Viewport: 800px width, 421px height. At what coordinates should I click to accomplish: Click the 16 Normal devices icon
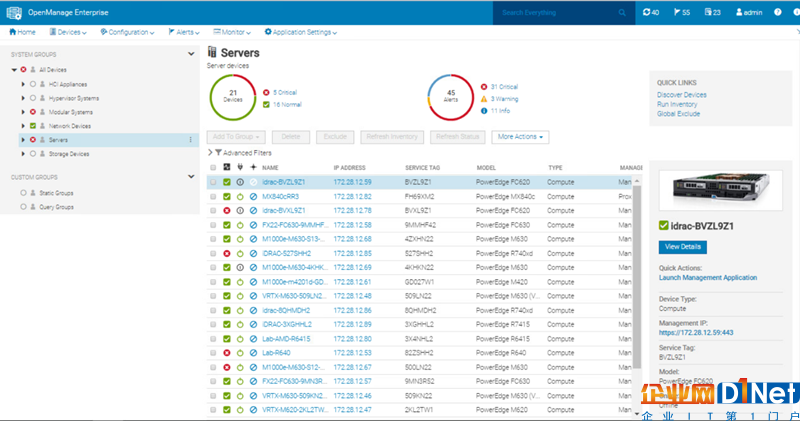click(266, 105)
